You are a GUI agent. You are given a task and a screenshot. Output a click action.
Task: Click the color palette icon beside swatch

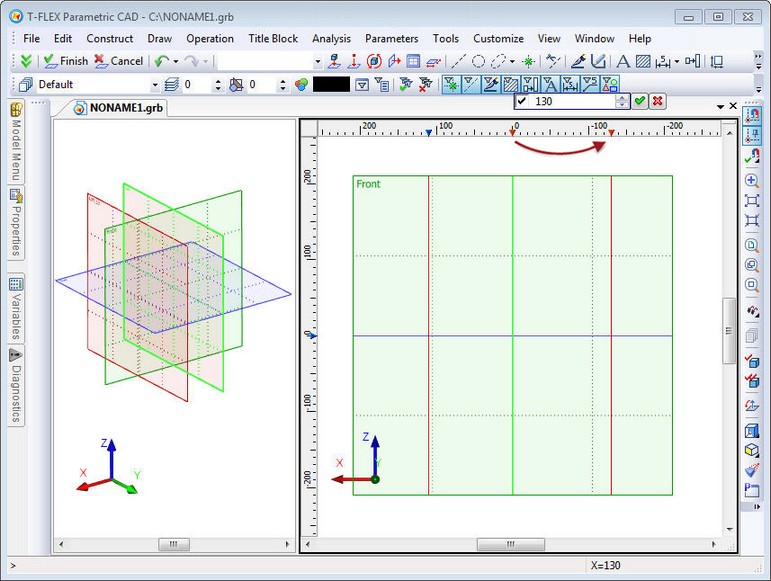click(x=300, y=85)
